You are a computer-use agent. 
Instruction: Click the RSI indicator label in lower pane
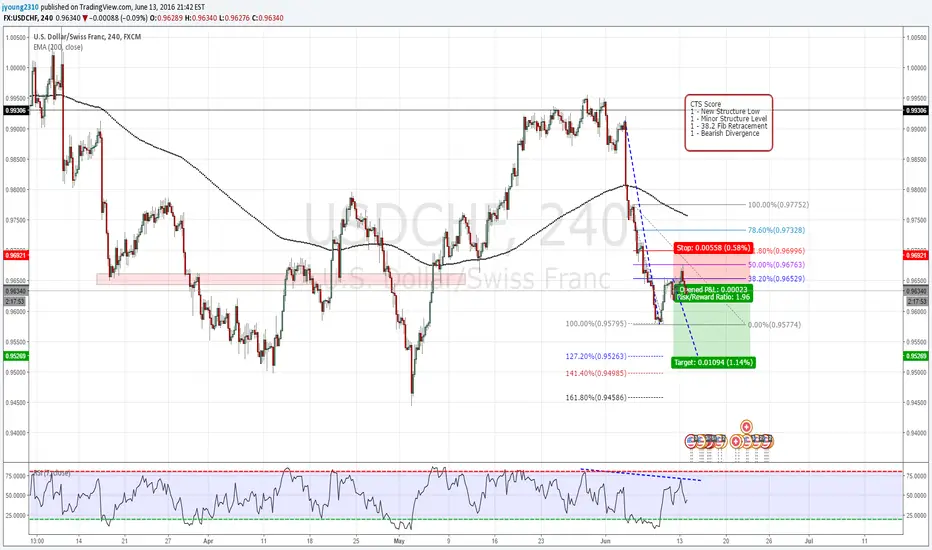pos(52,474)
